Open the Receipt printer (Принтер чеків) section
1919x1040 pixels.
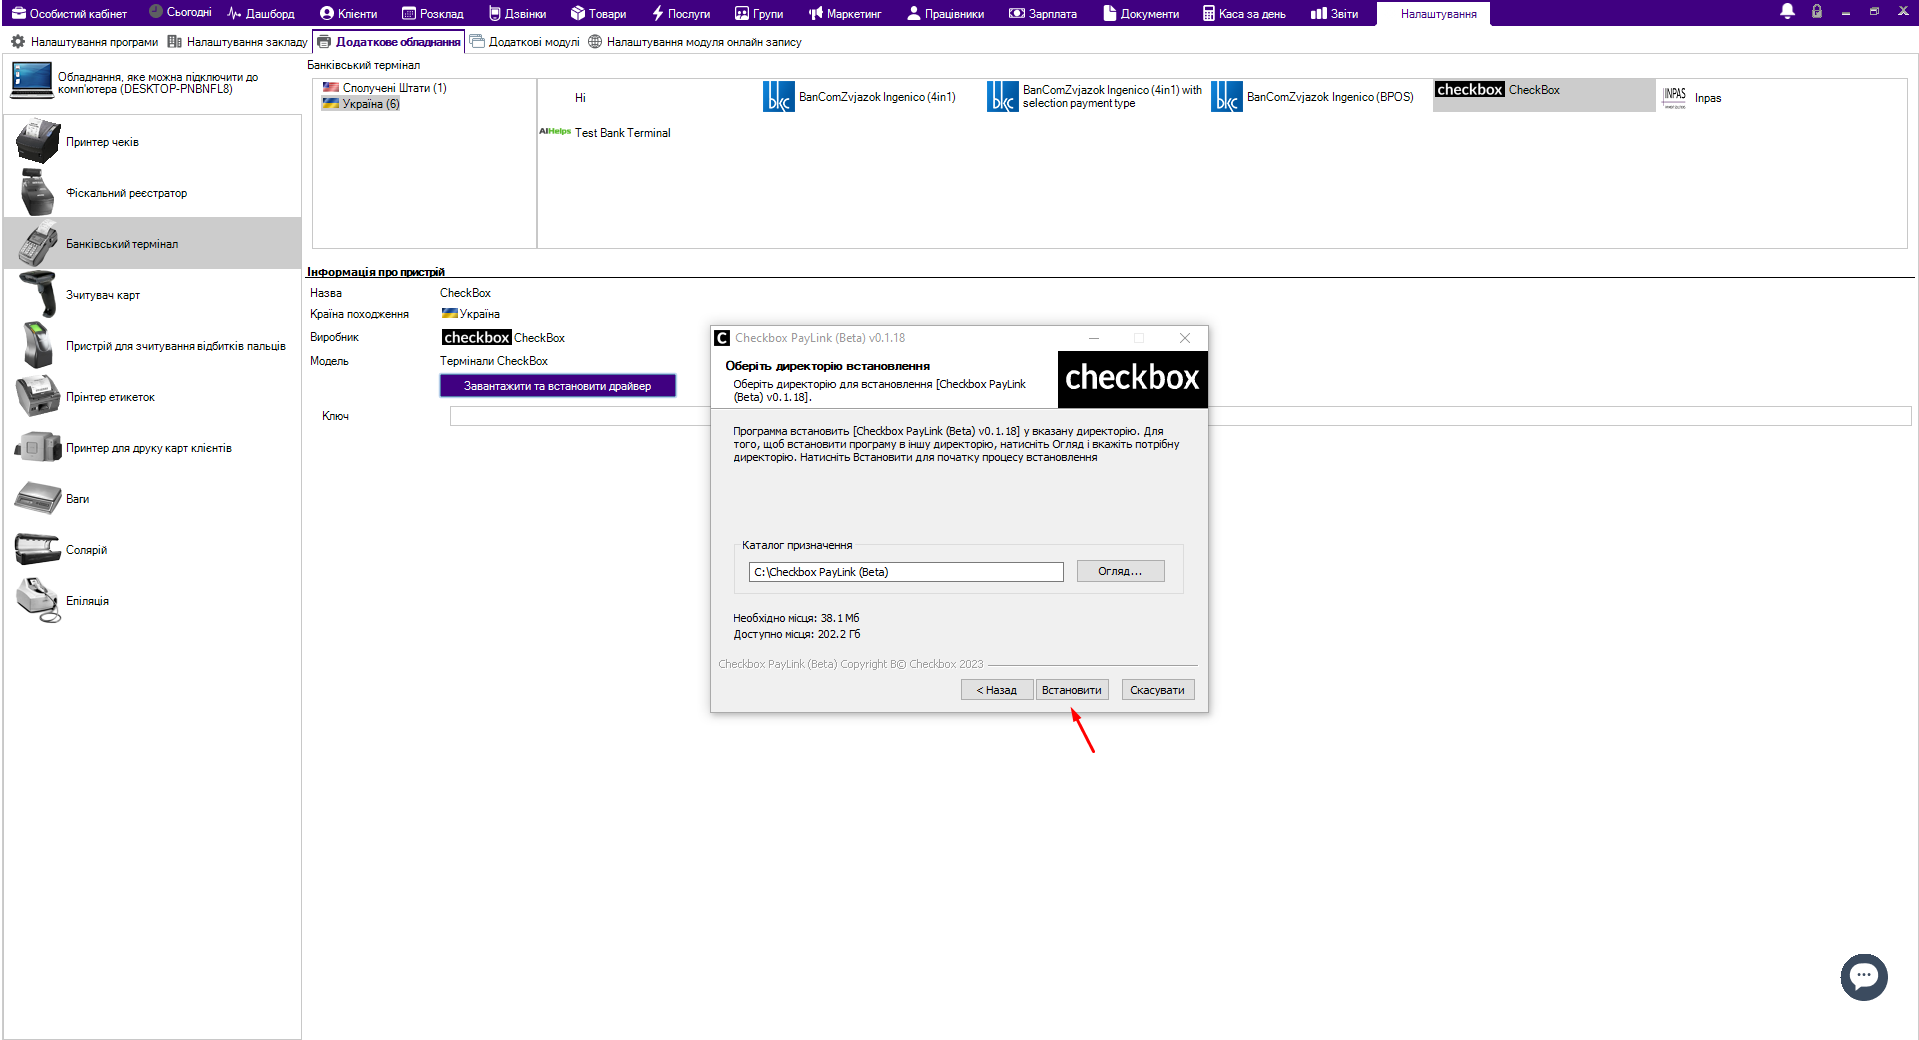coord(152,142)
